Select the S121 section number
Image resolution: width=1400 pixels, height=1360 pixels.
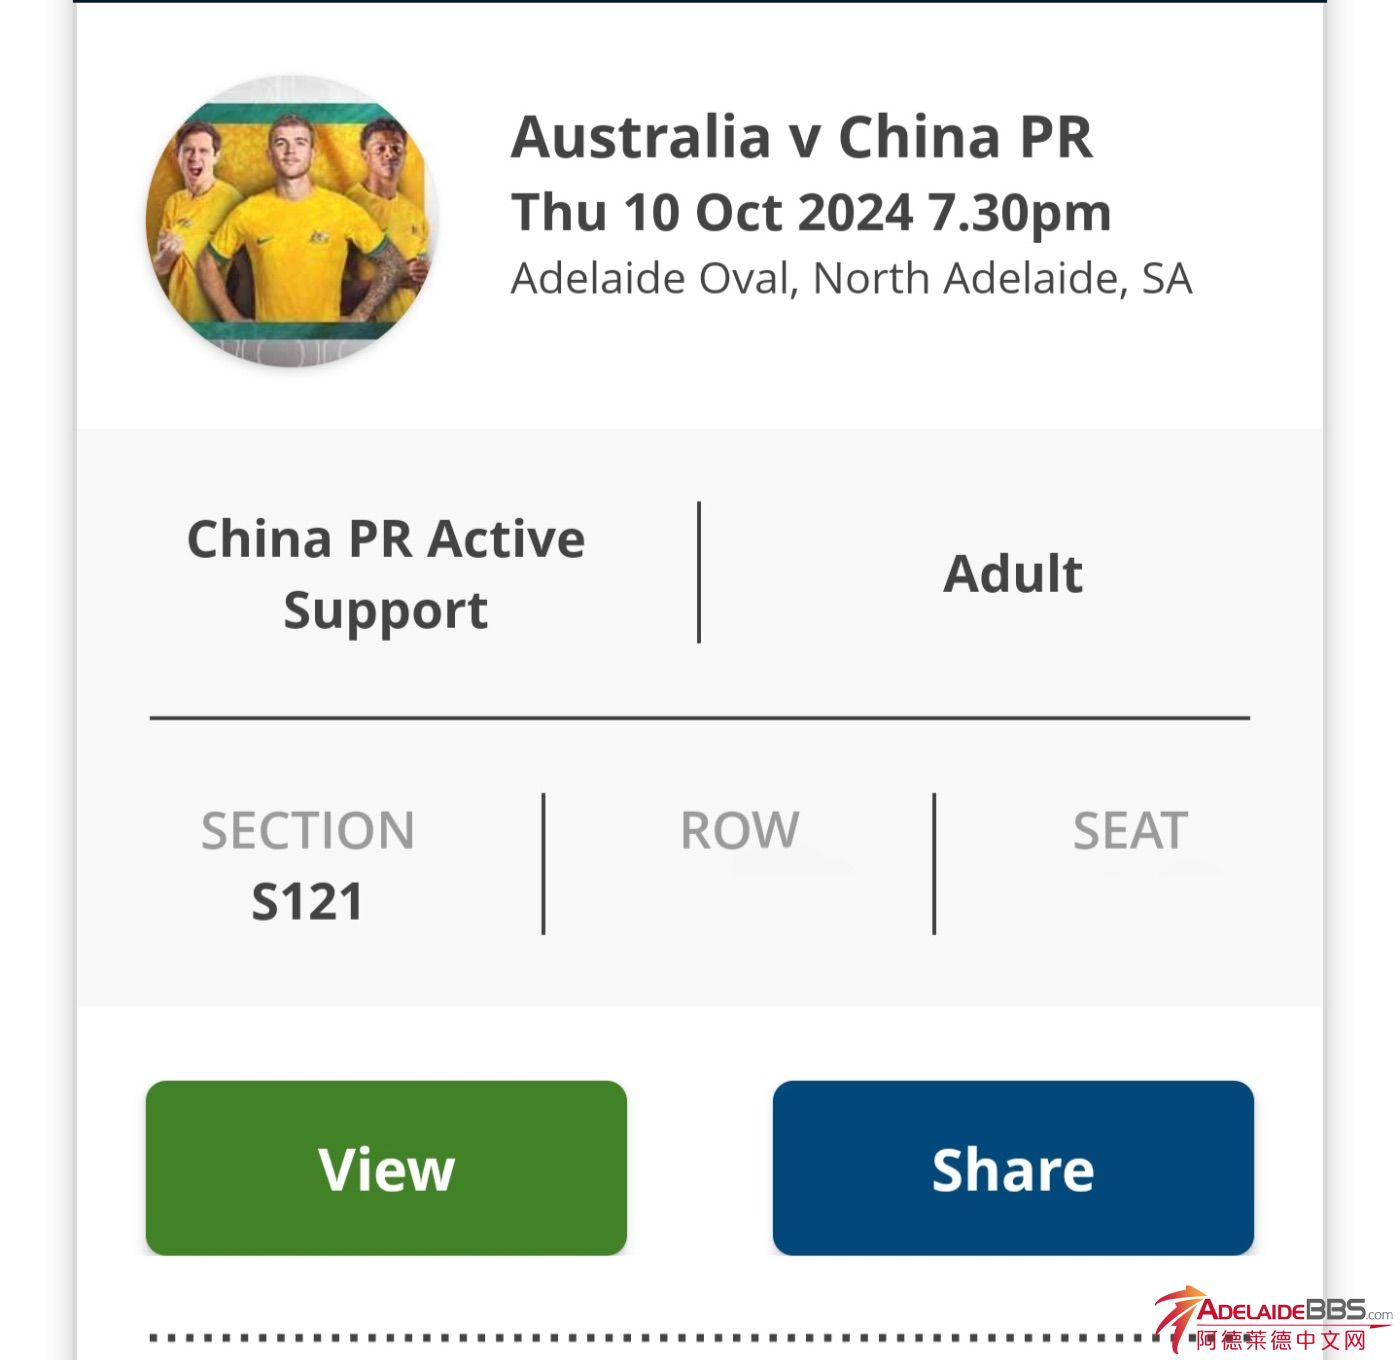307,902
